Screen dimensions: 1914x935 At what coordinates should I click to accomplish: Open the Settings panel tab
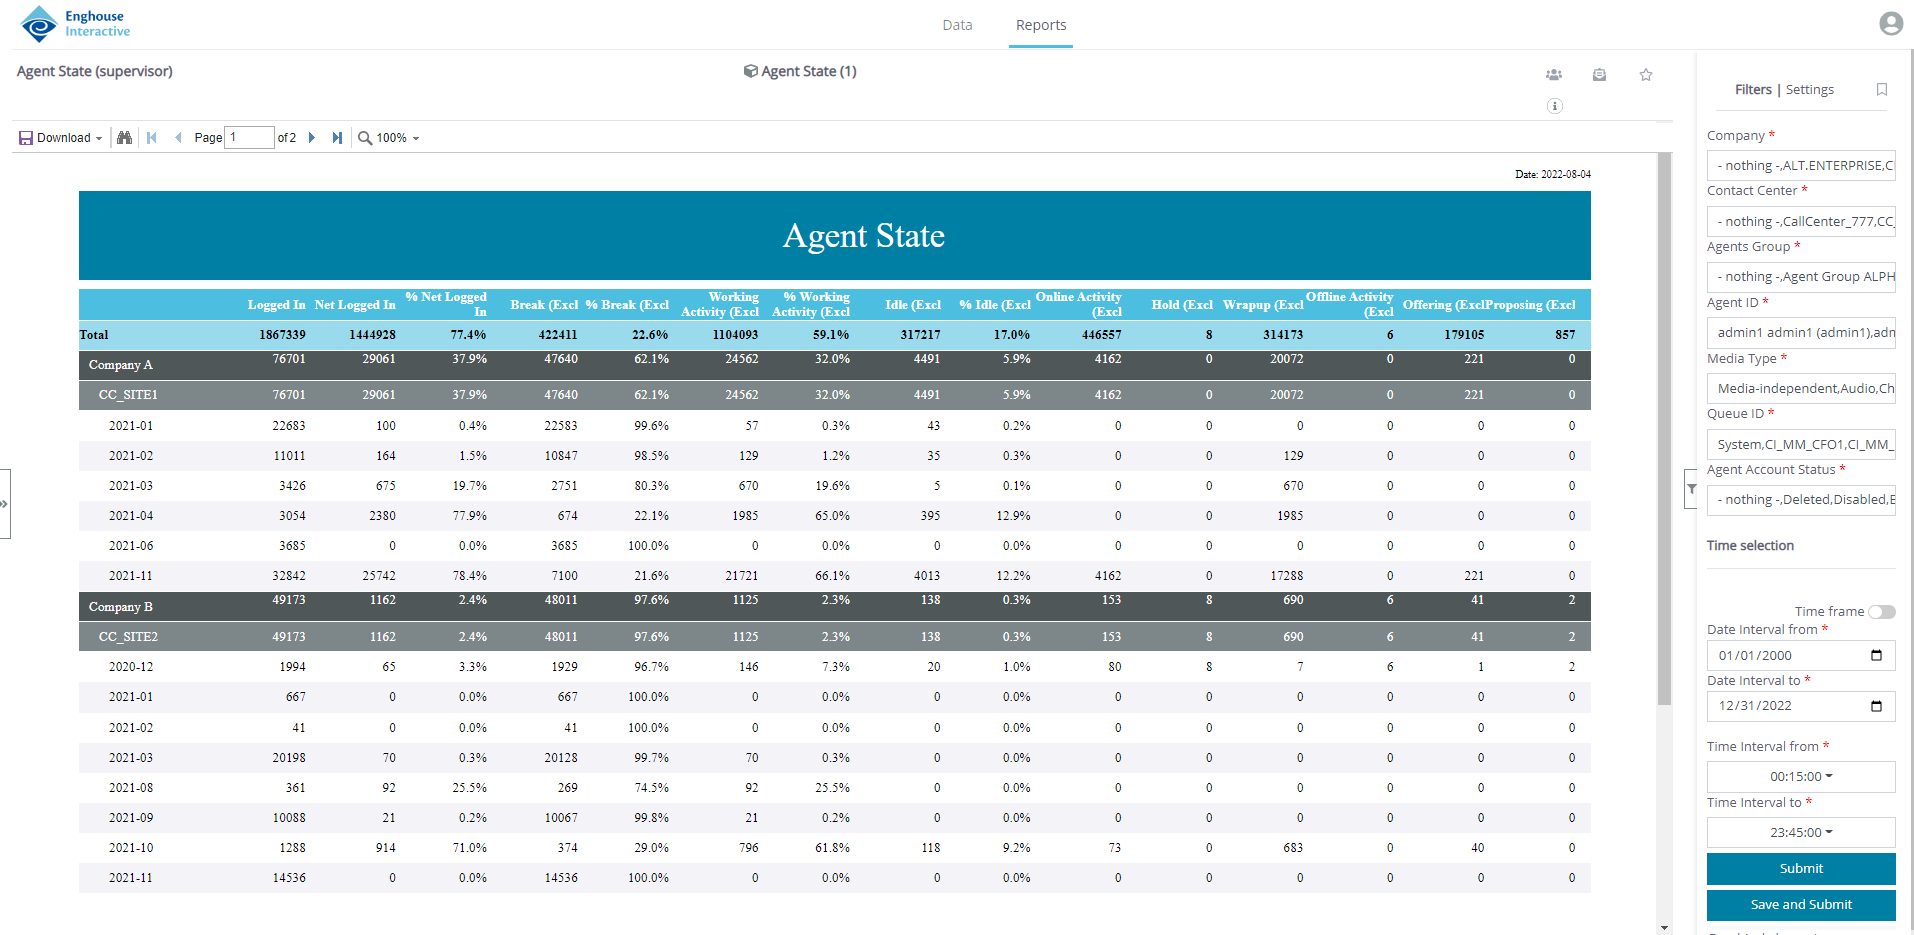1810,89
